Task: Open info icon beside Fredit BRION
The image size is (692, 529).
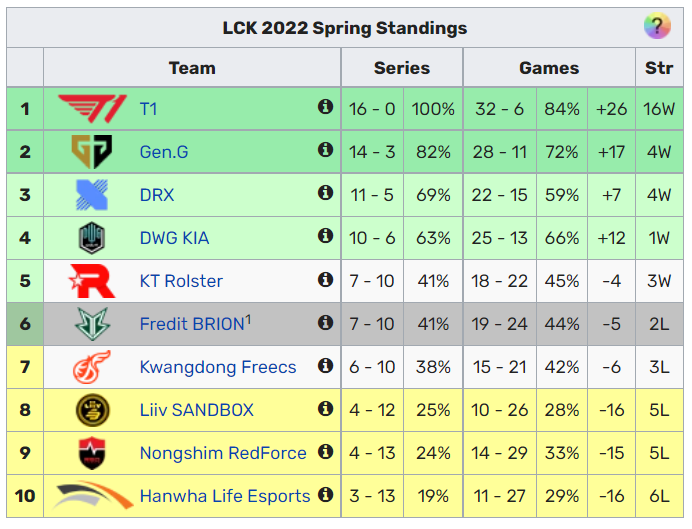Action: pyautogui.click(x=325, y=322)
